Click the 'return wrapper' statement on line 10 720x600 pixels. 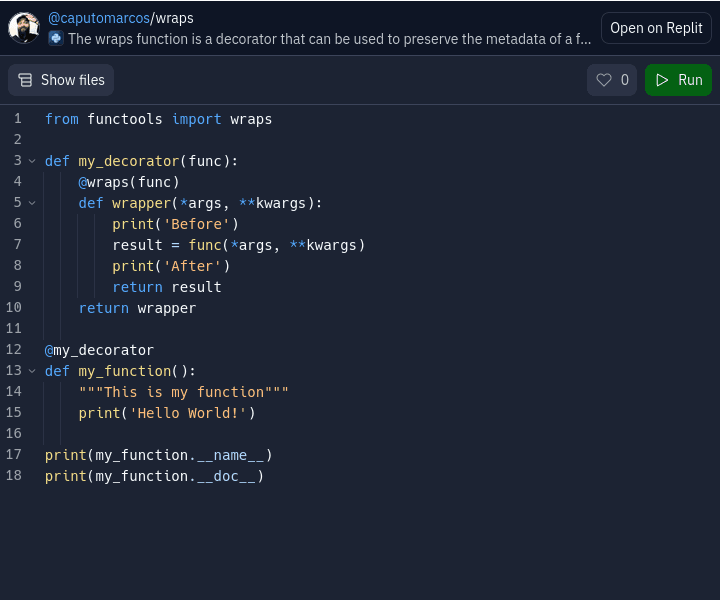point(137,308)
